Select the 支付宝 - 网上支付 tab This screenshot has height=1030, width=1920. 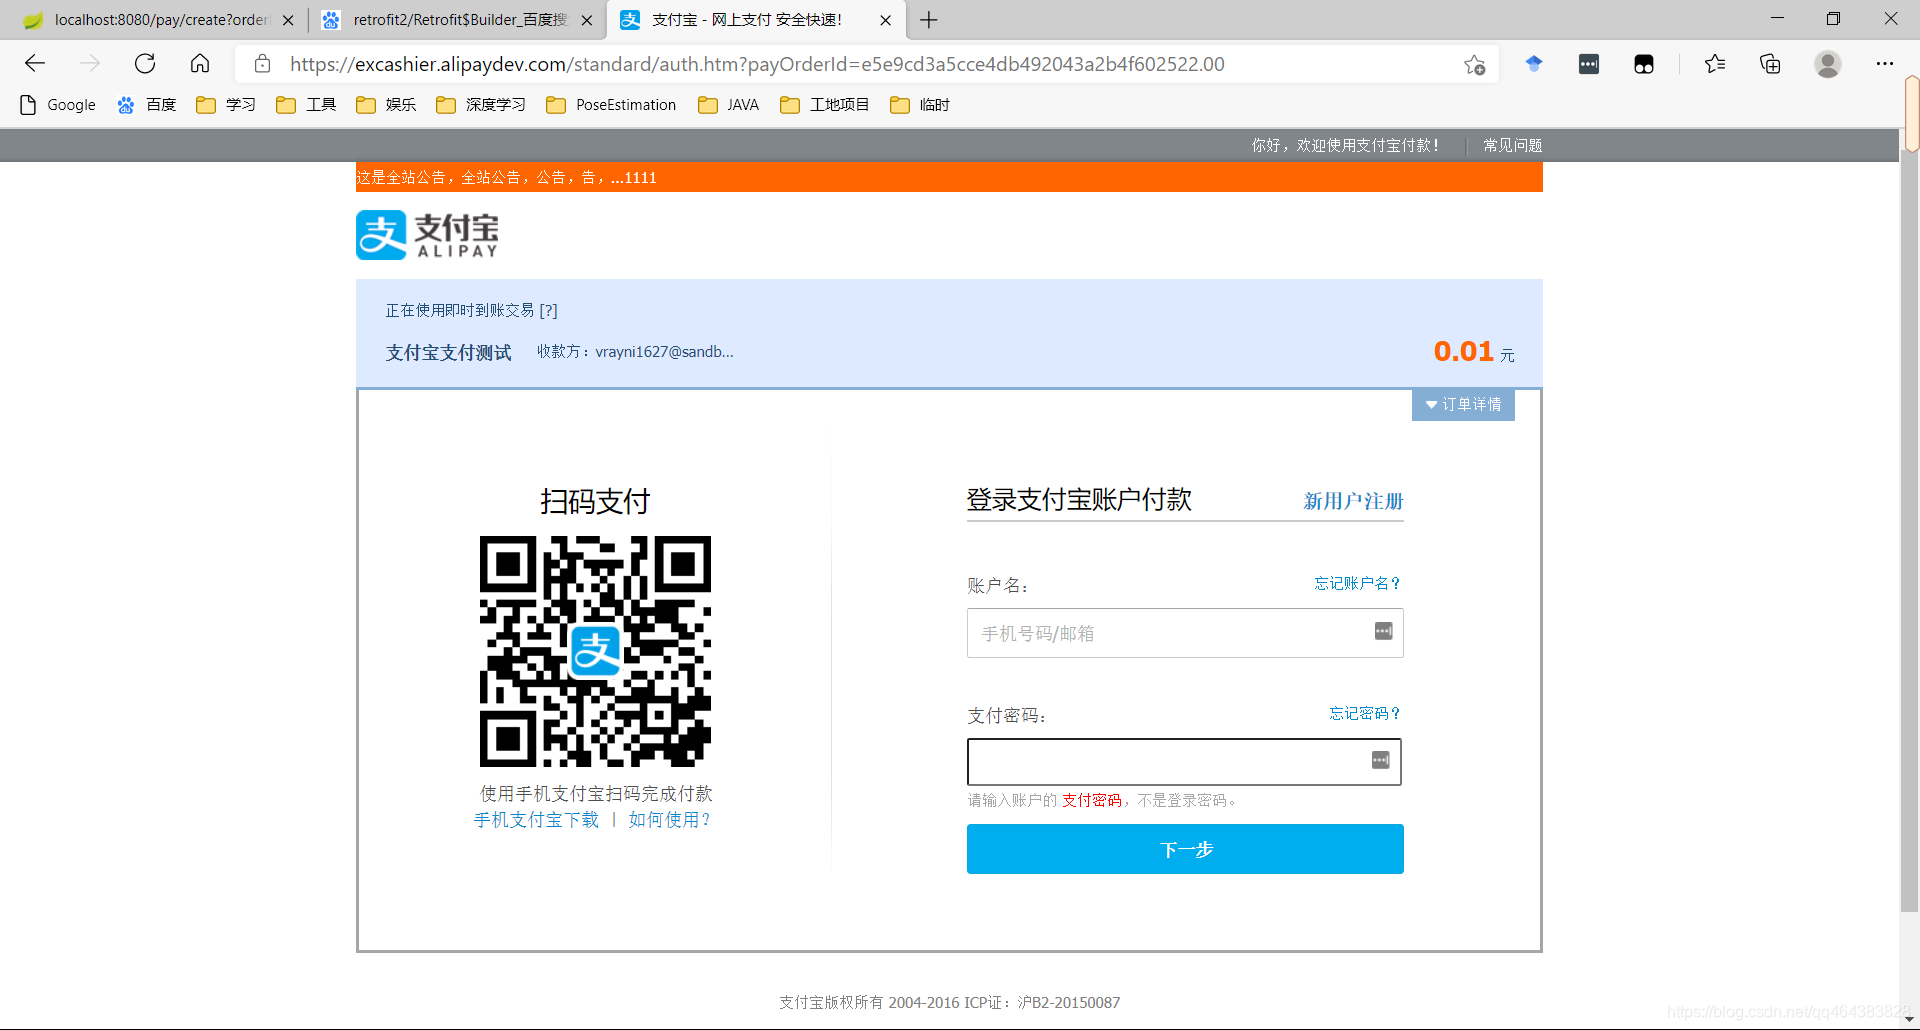coord(756,20)
